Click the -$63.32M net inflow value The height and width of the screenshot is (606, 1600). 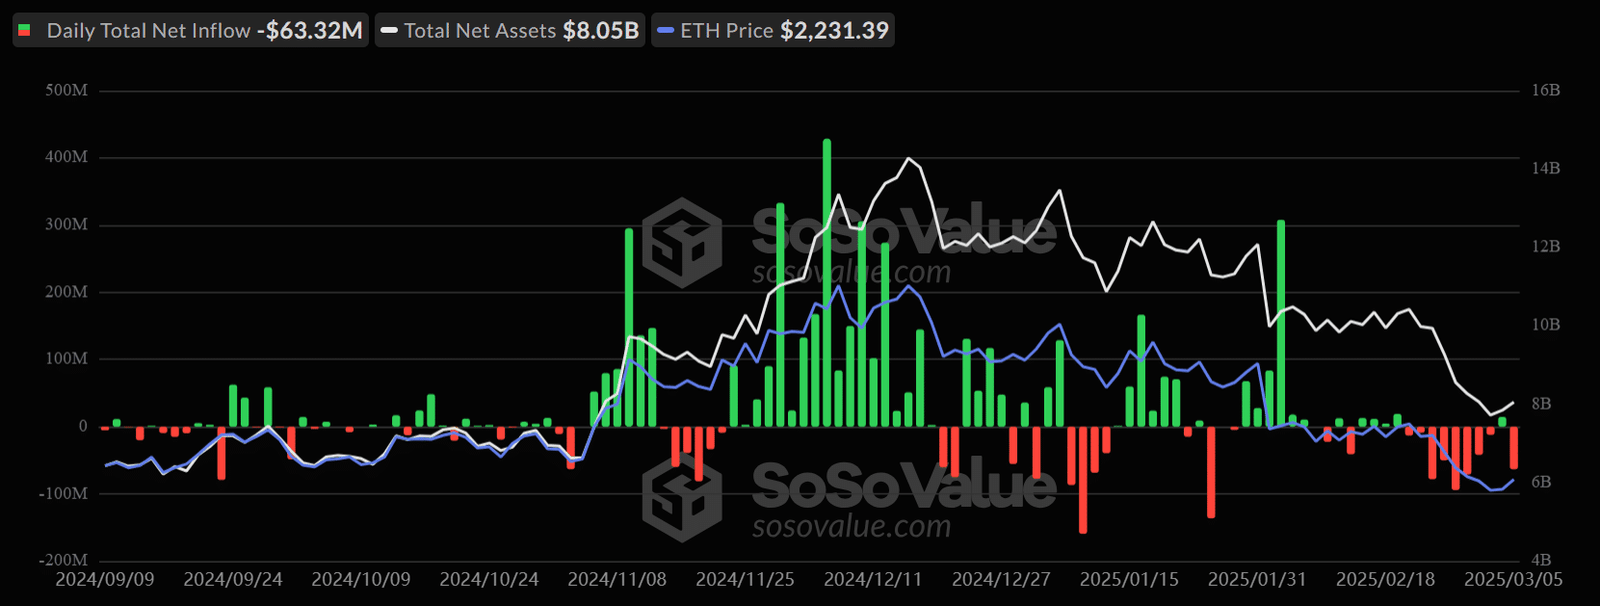click(x=309, y=31)
